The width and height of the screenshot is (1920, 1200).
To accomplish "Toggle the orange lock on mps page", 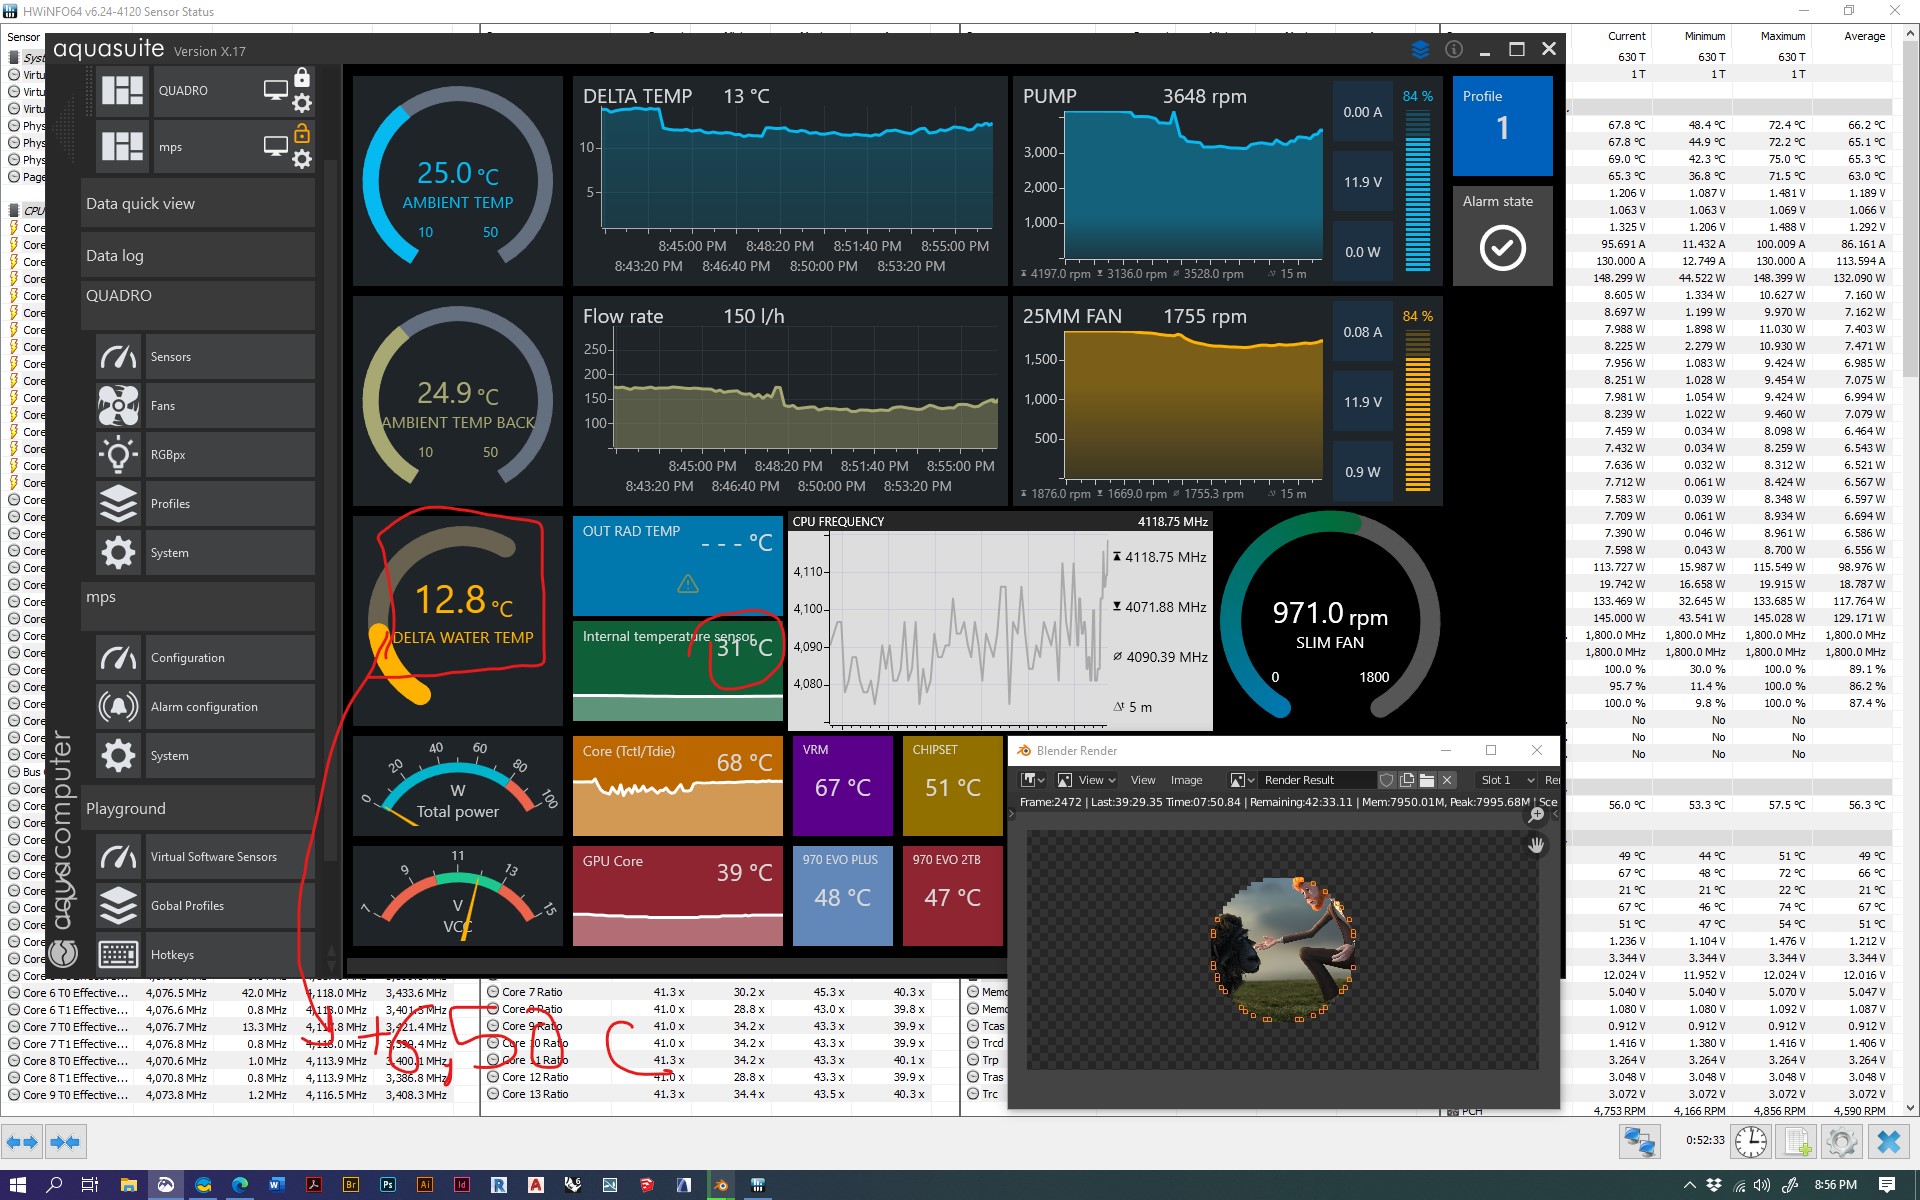I will [x=302, y=134].
